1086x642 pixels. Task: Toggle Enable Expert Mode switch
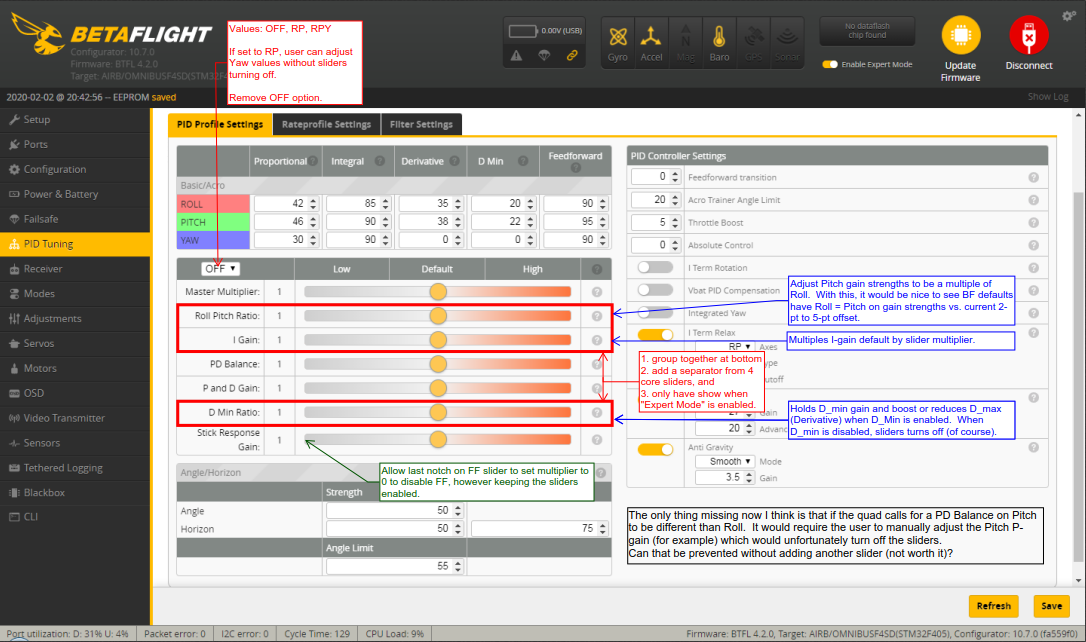coord(830,64)
